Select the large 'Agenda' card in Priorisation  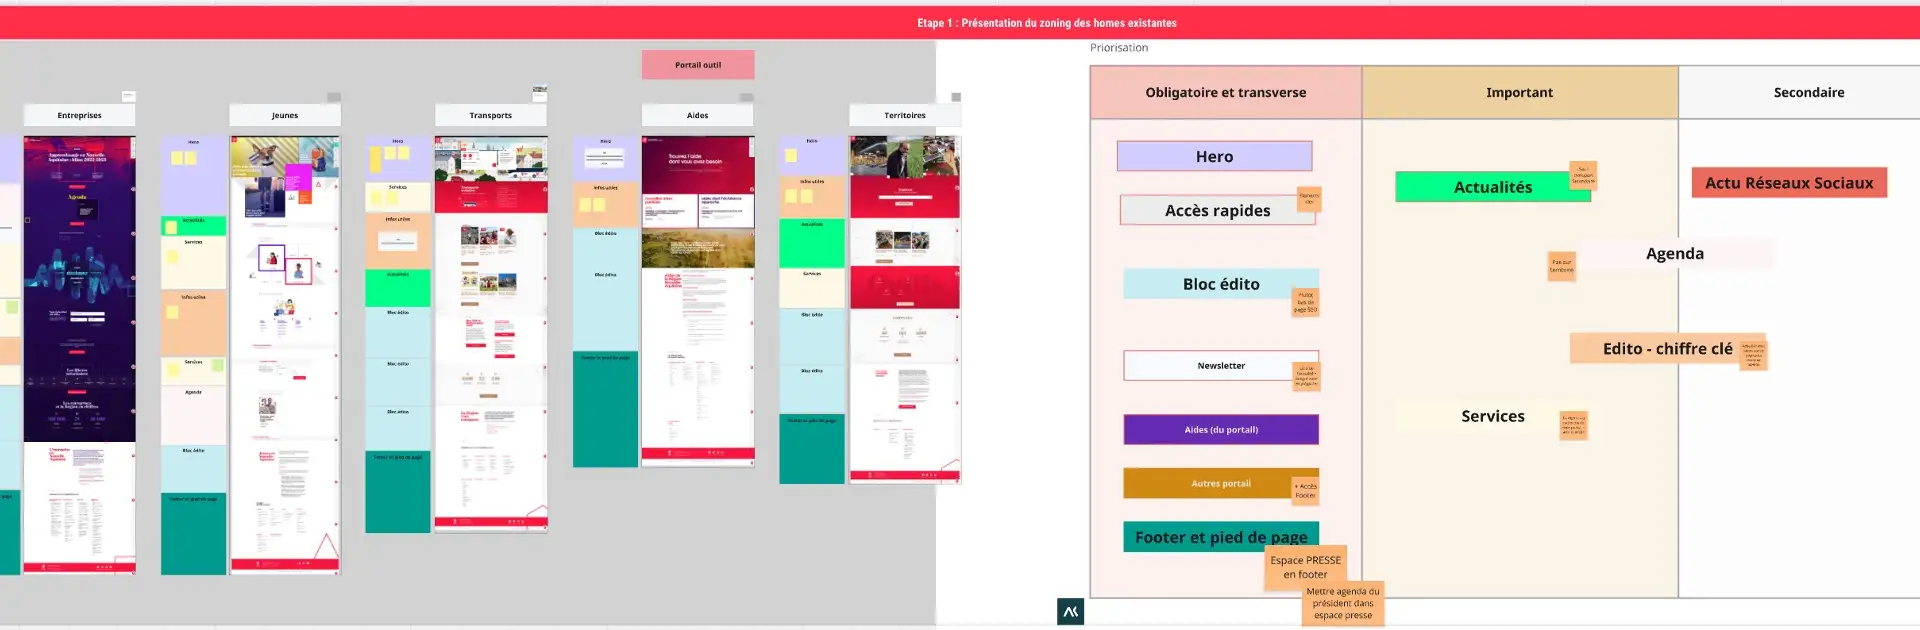(x=1675, y=253)
